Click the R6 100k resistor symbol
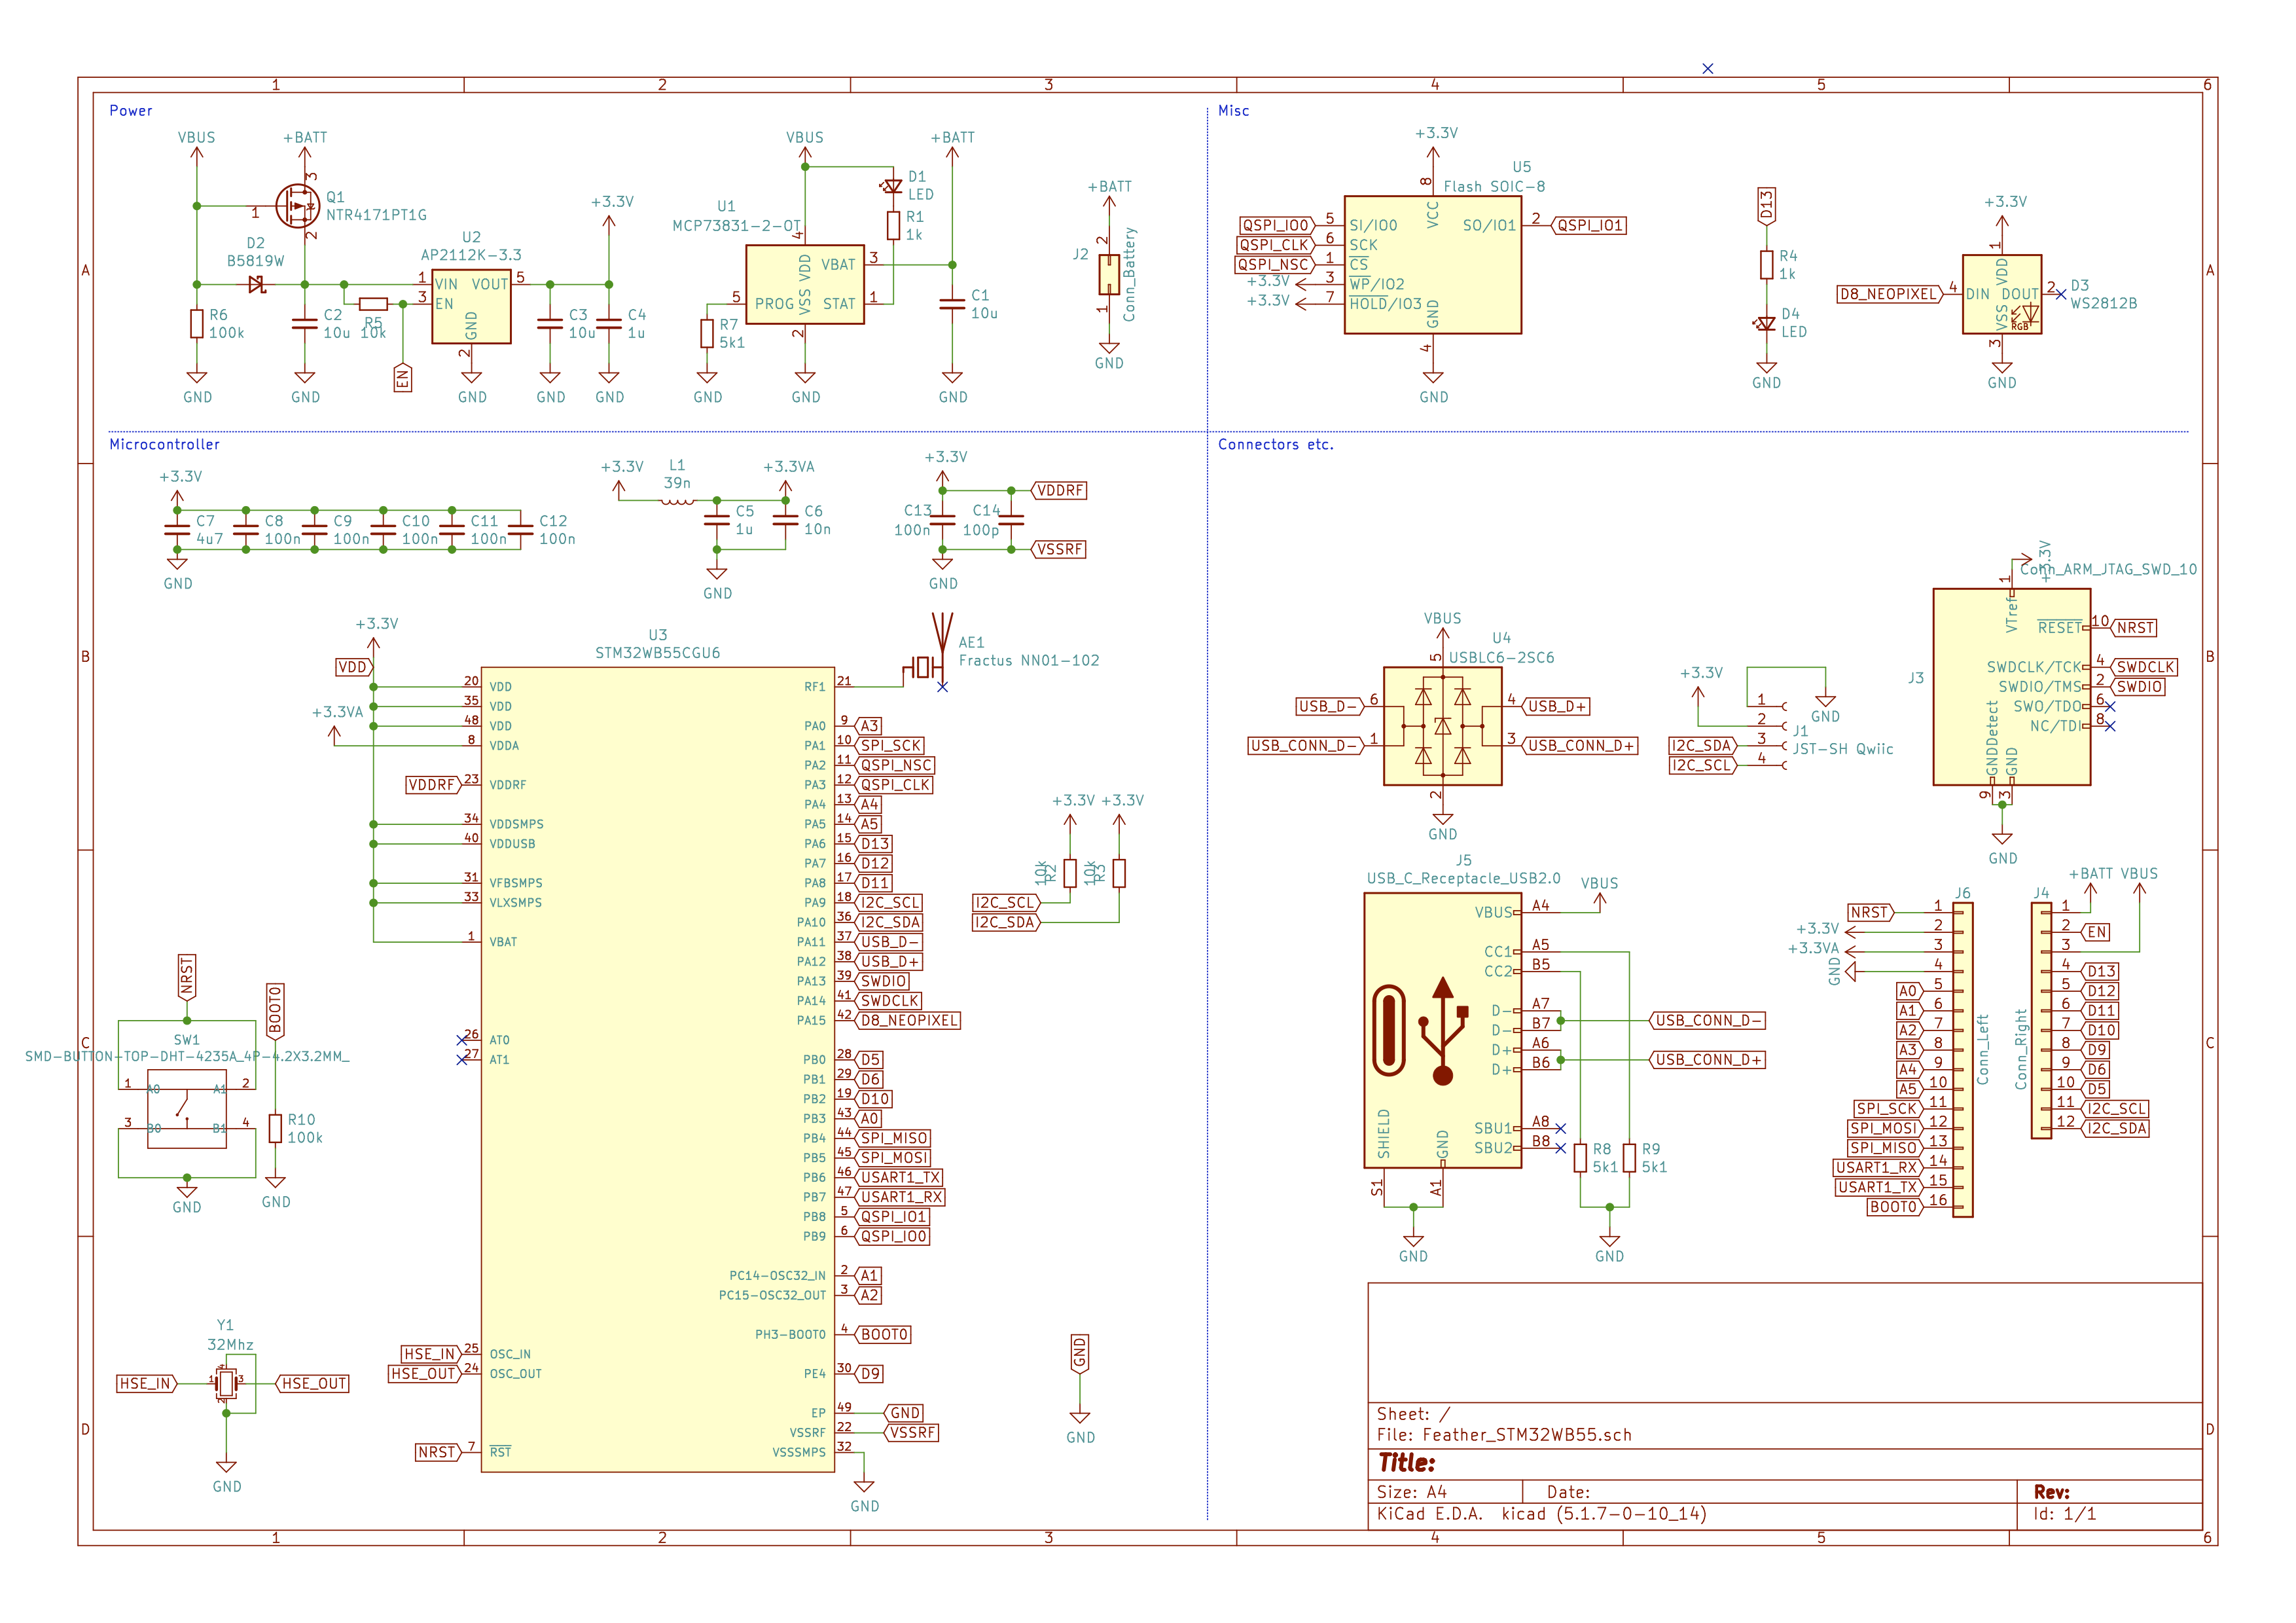The image size is (2296, 1623). pos(197,324)
